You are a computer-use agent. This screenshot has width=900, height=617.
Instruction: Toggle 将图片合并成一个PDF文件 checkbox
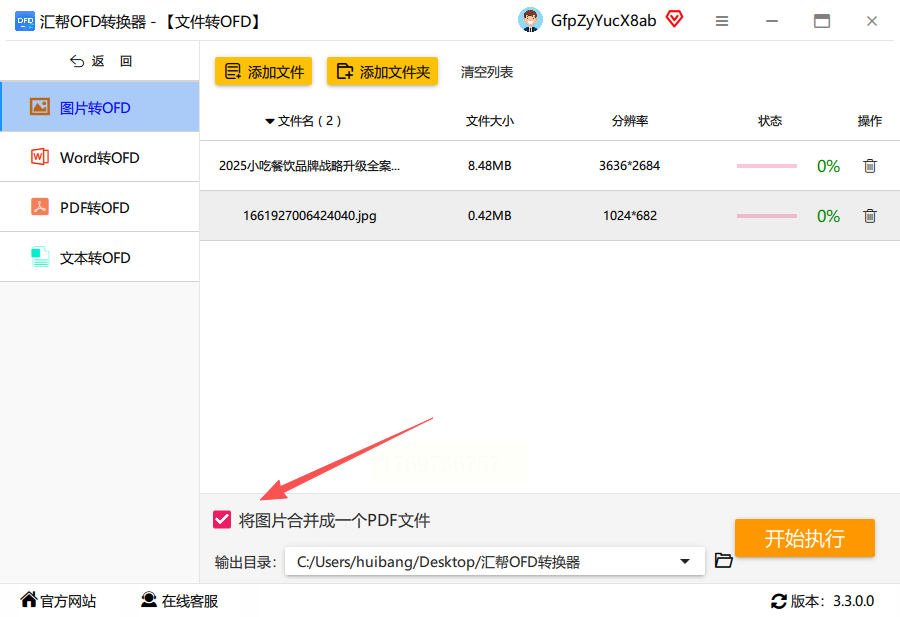(222, 519)
